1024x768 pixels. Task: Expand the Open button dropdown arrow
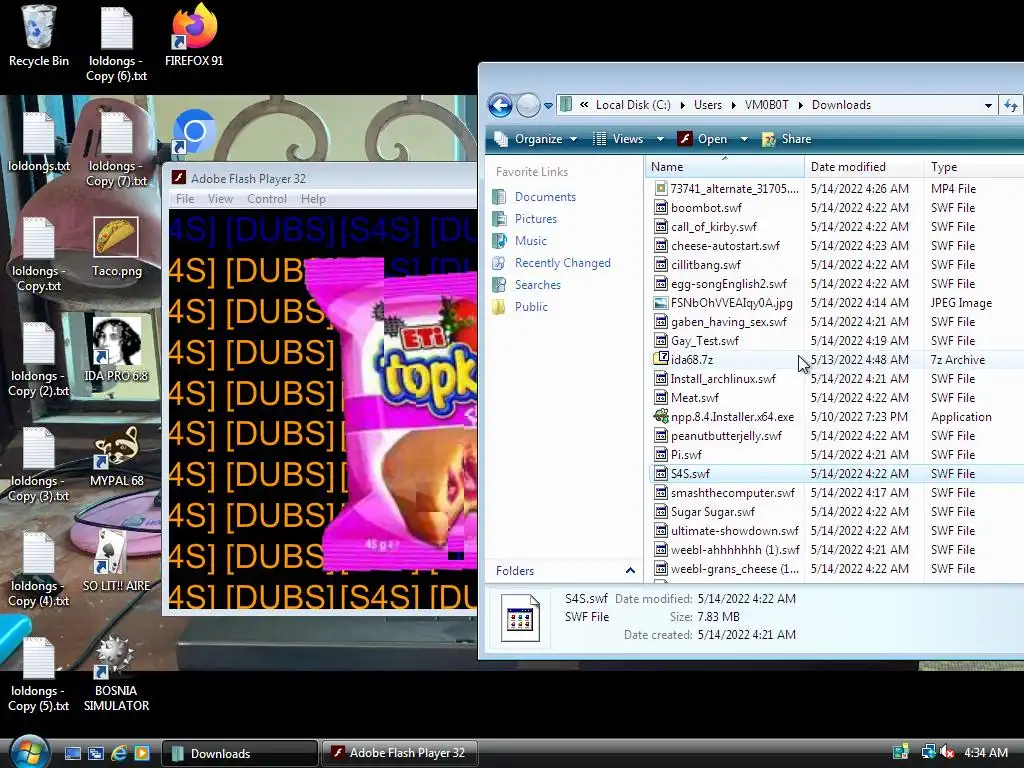point(744,139)
